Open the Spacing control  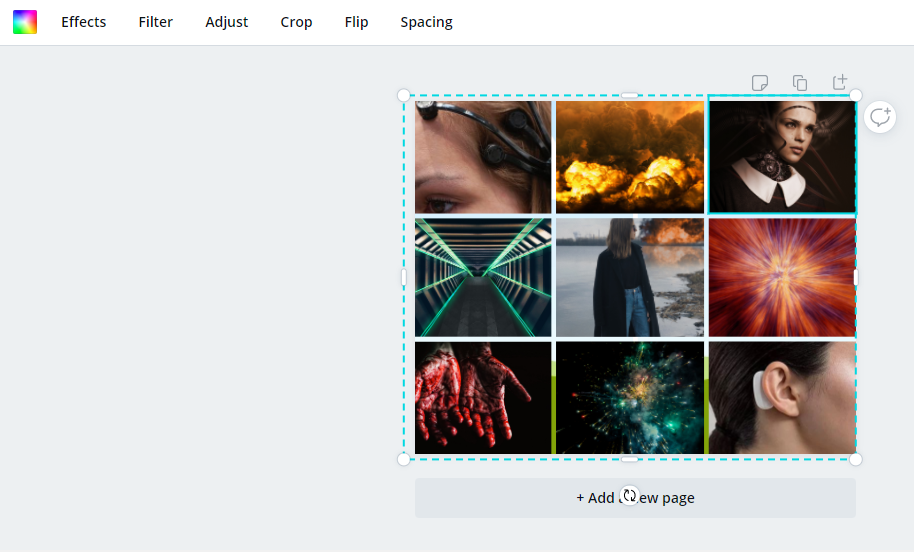(x=426, y=22)
